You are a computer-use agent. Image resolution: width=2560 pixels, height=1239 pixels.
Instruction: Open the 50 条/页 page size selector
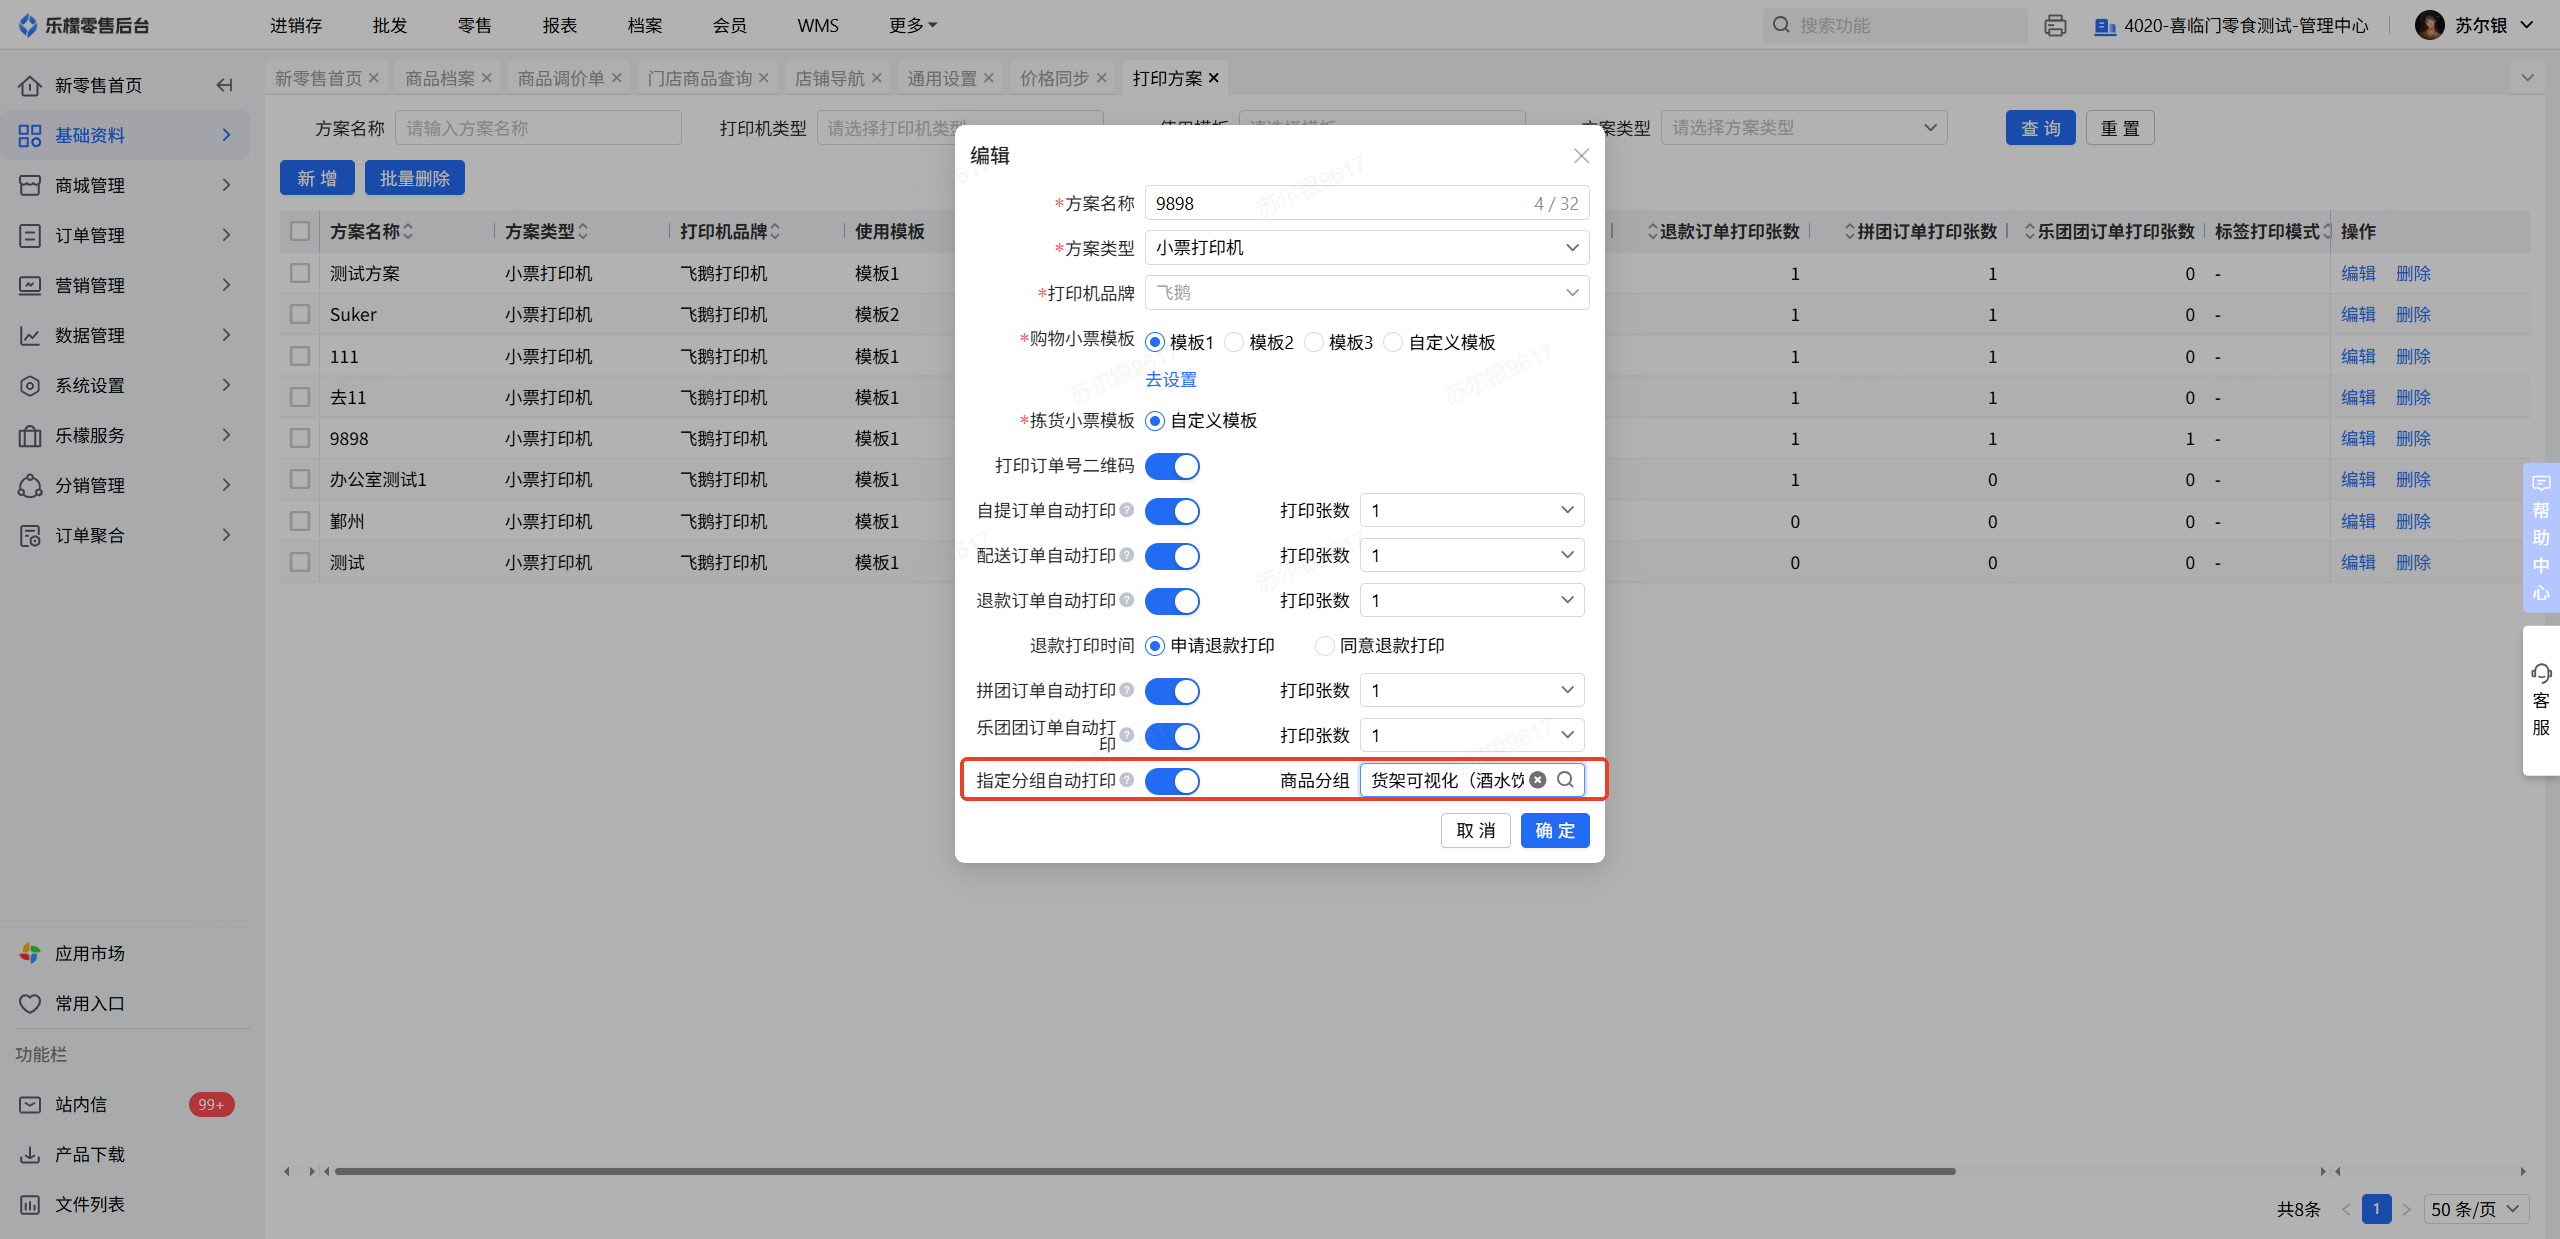[2475, 1209]
